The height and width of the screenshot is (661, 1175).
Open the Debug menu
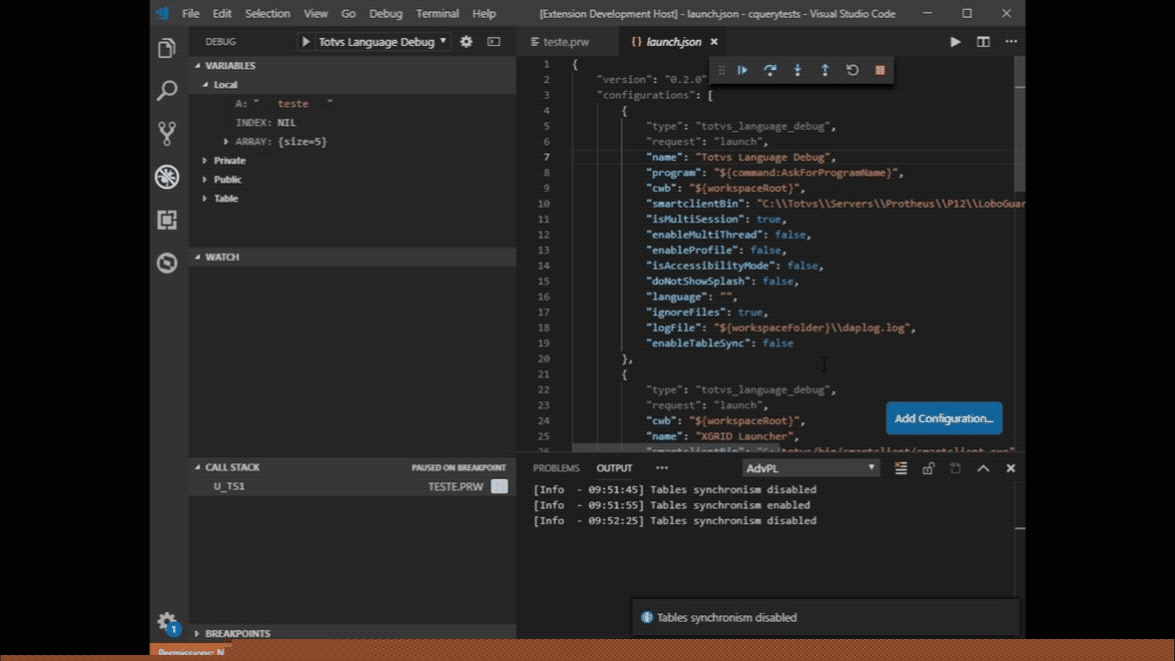(x=386, y=13)
